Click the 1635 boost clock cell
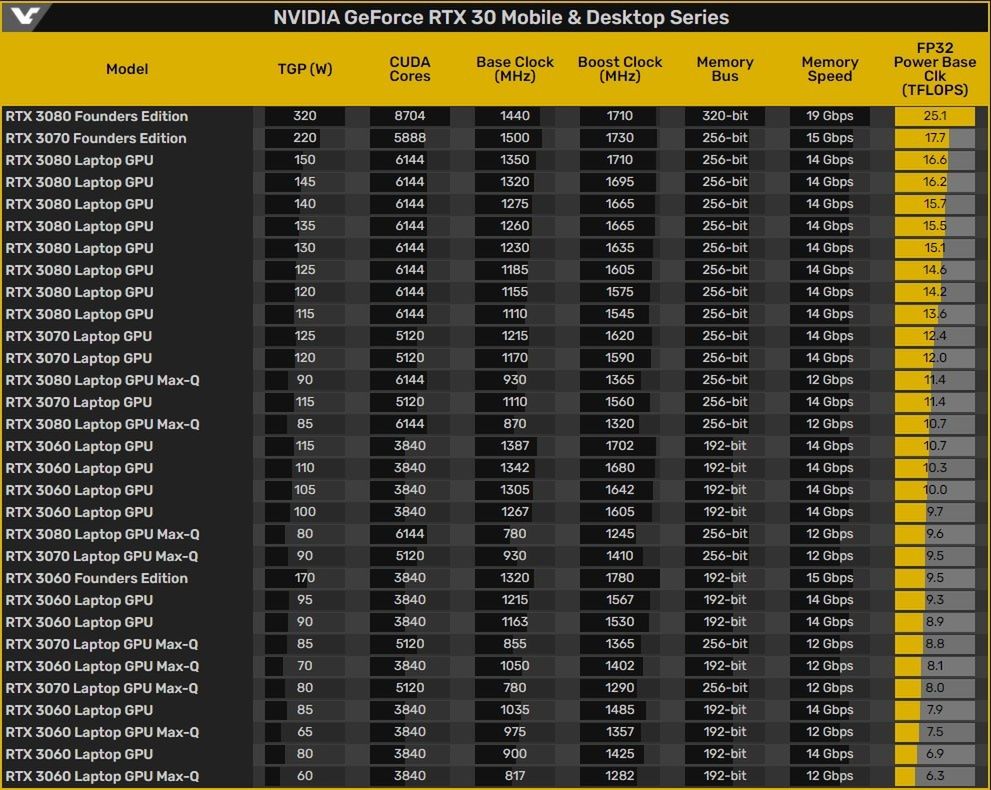 [619, 248]
